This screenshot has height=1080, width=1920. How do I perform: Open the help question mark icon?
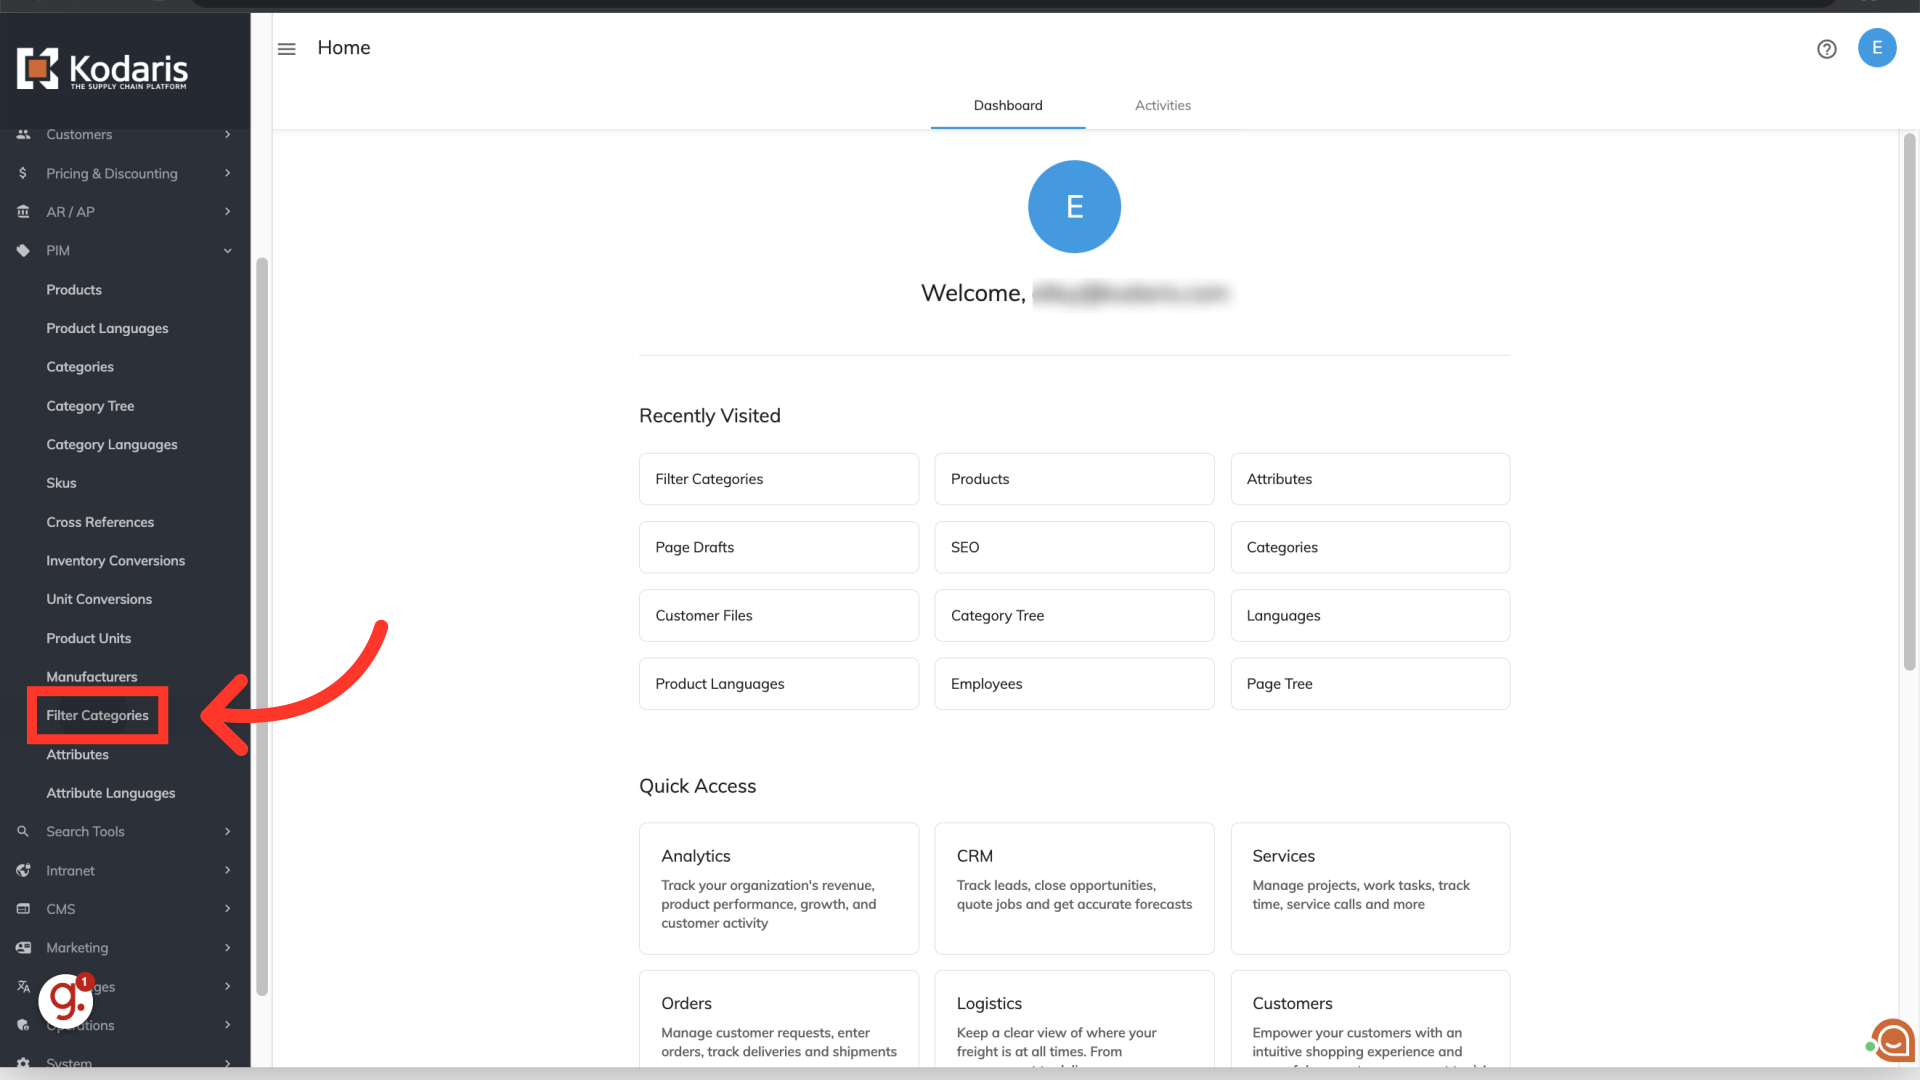(x=1826, y=49)
